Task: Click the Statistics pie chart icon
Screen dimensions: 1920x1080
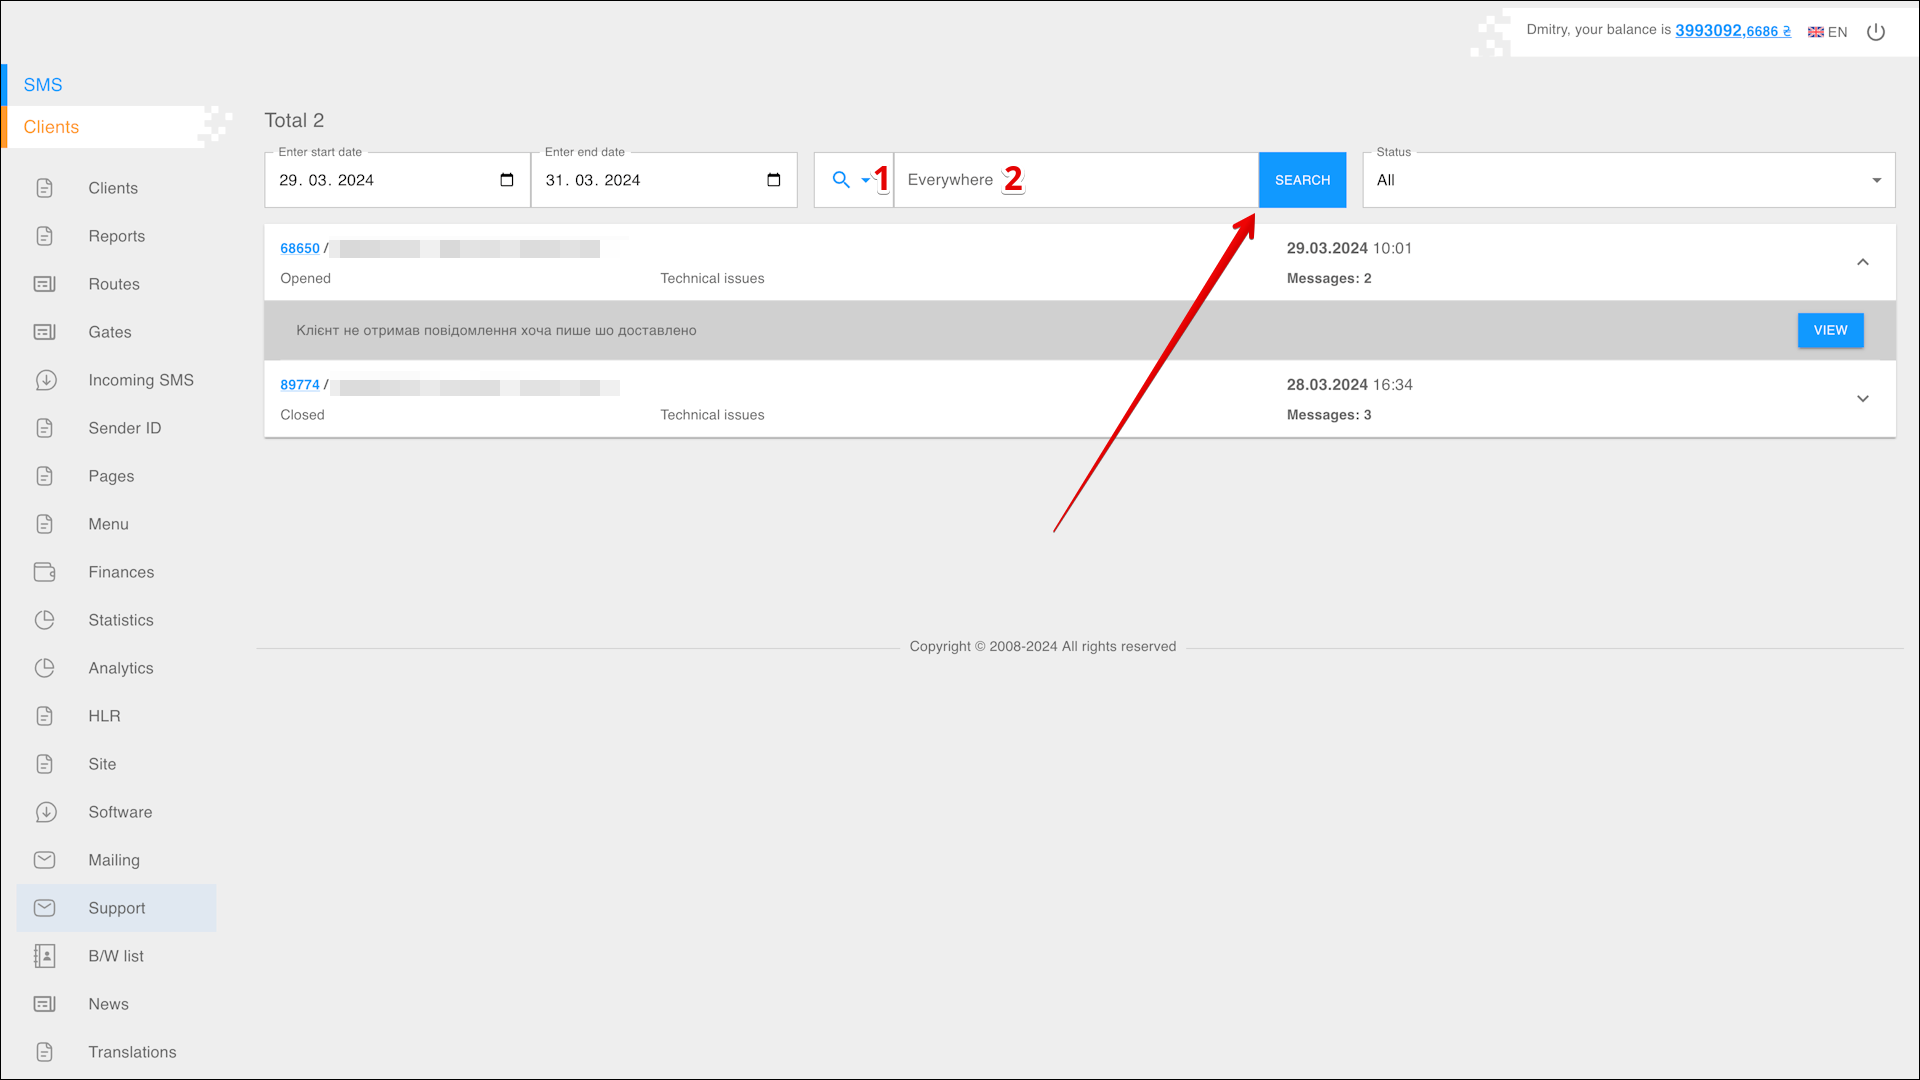Action: [45, 620]
